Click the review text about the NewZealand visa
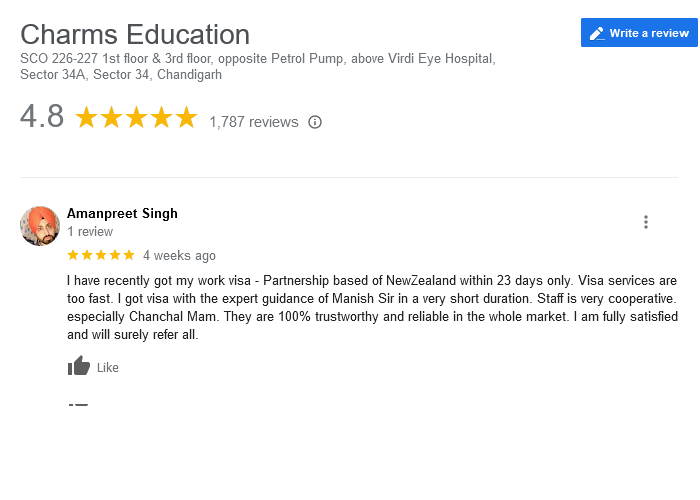Screen dimensions: 700x500 (x=372, y=308)
